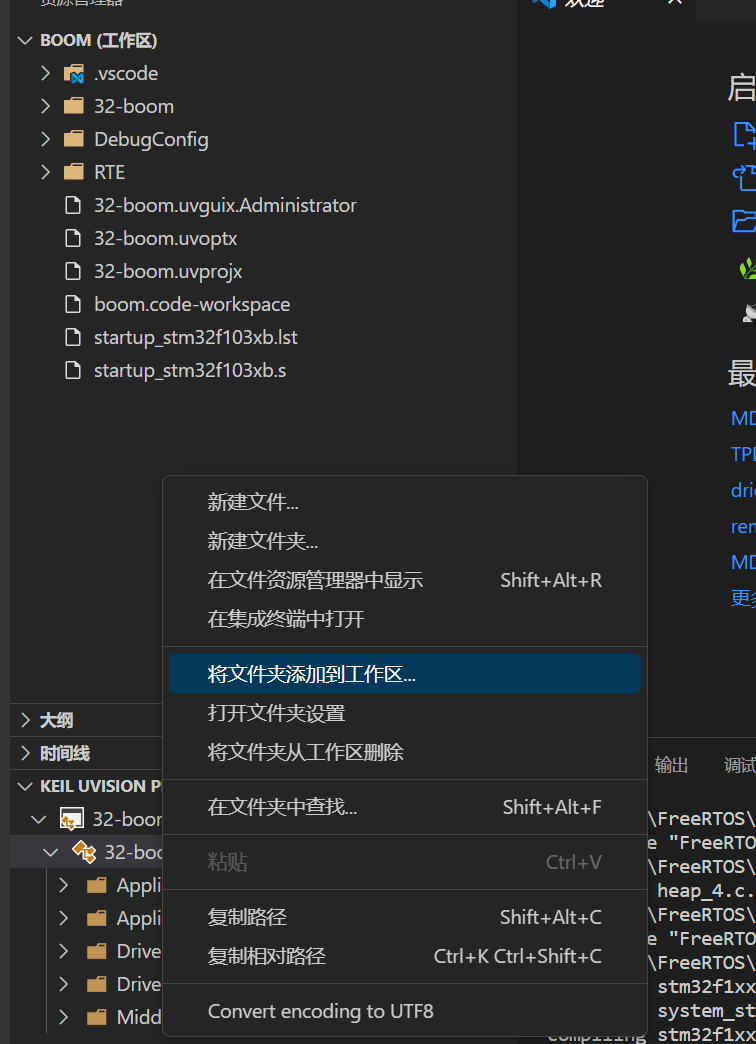The height and width of the screenshot is (1044, 756).
Task: Collapse the KEIL UVISION project section
Action: click(25, 786)
